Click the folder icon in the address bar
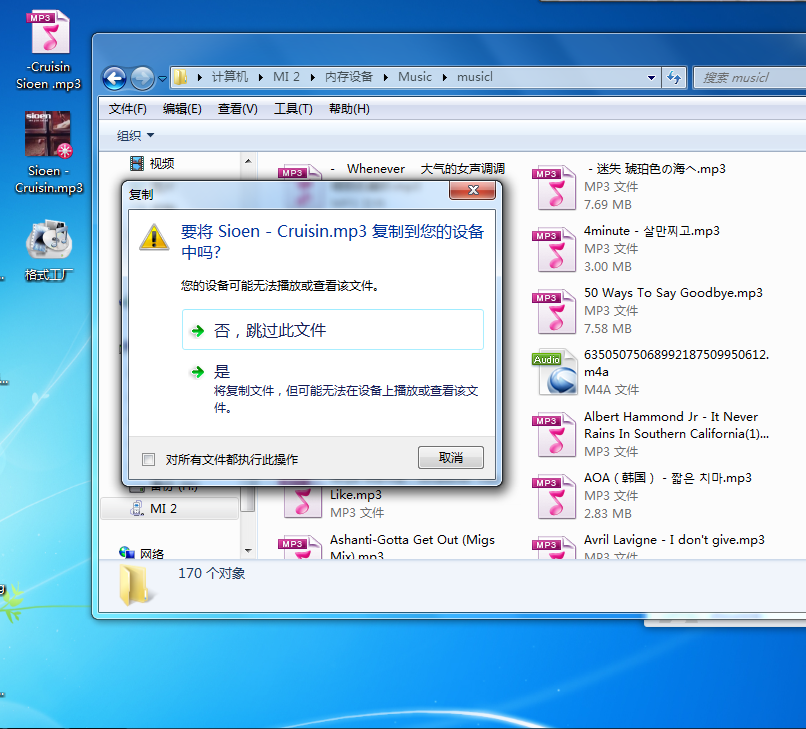This screenshot has height=729, width=806. coord(180,77)
